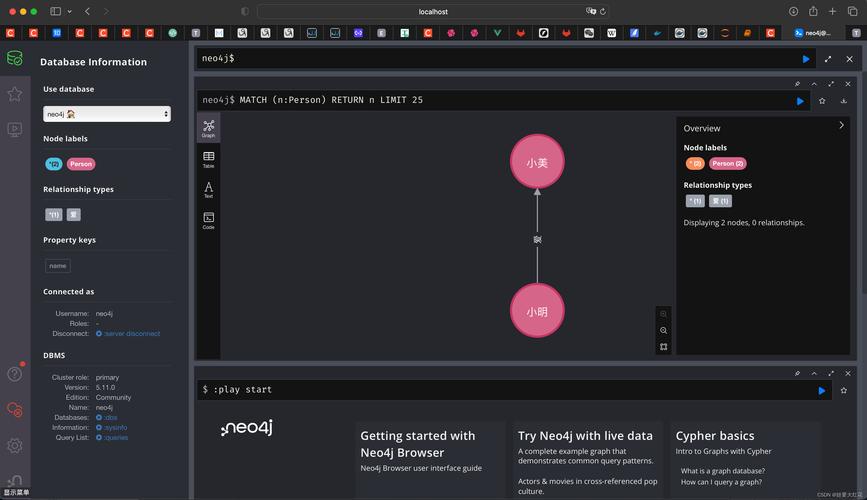This screenshot has height=500, width=867.
Task: Open the Browser Settings gear icon
Action: tap(15, 445)
